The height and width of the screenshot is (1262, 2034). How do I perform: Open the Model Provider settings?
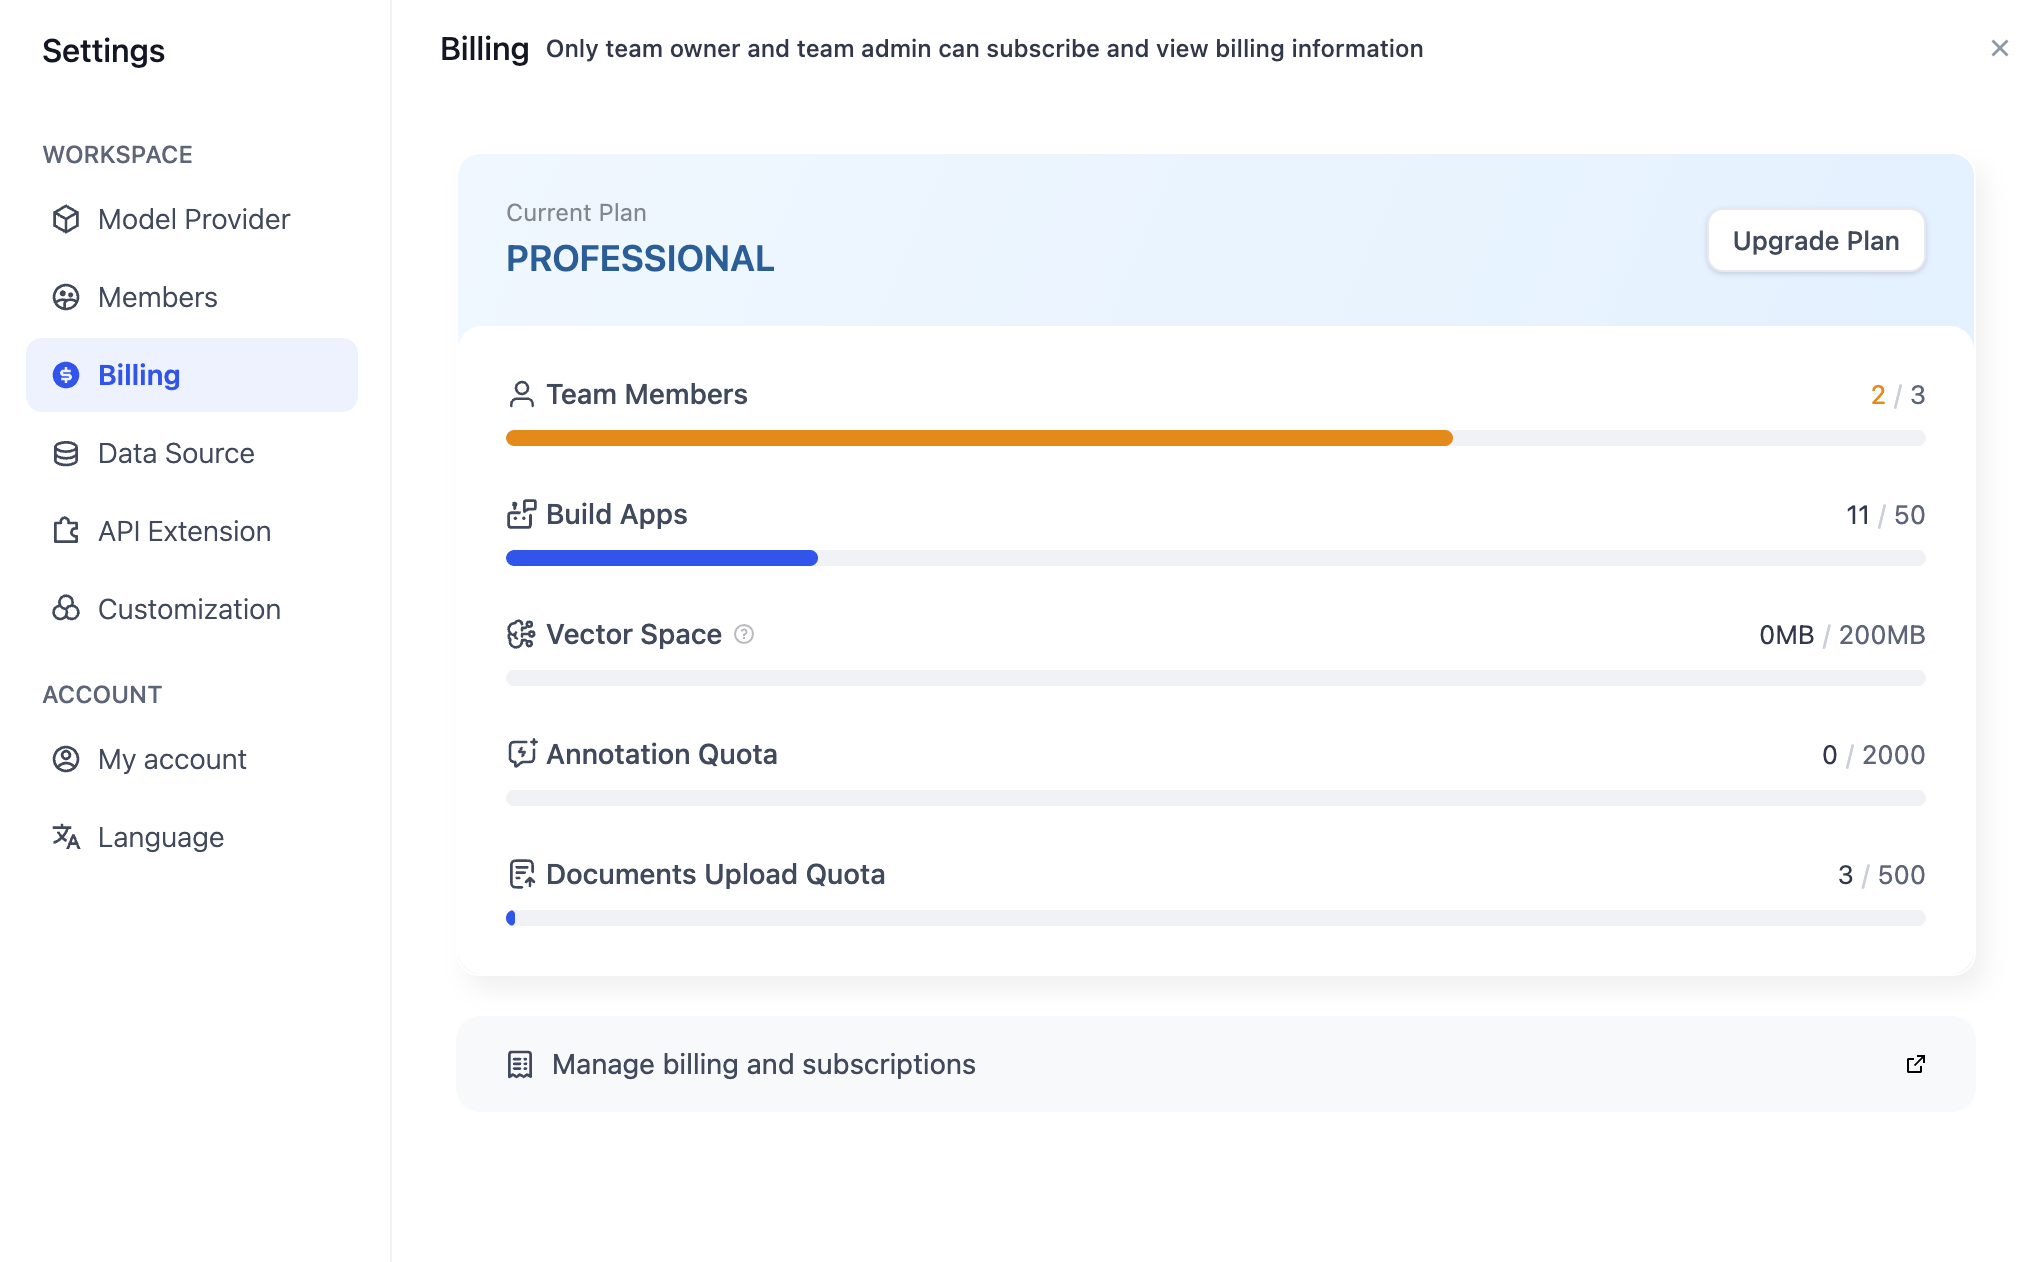[x=193, y=219]
